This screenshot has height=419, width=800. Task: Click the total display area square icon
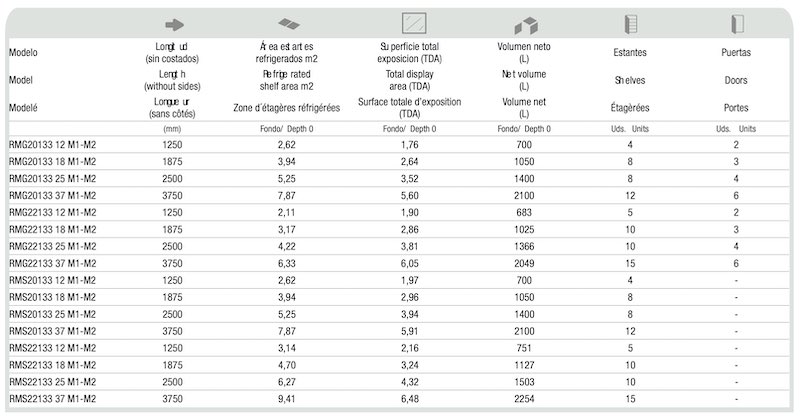pyautogui.click(x=414, y=23)
